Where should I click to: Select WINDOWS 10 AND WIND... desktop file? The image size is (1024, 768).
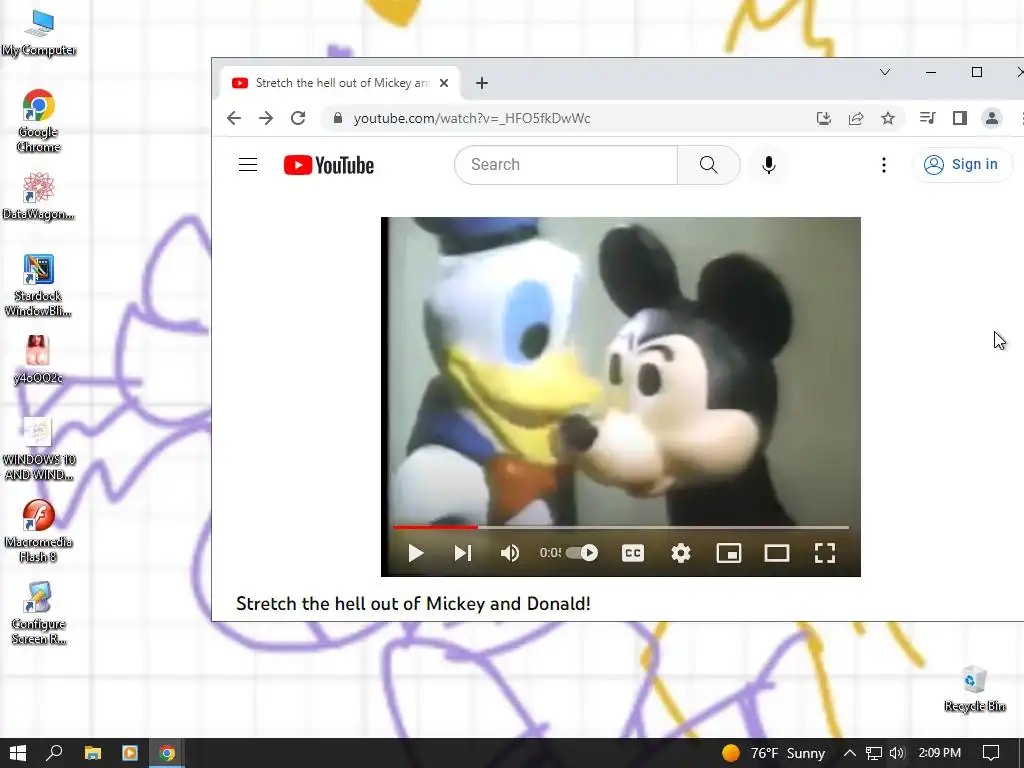(x=39, y=449)
